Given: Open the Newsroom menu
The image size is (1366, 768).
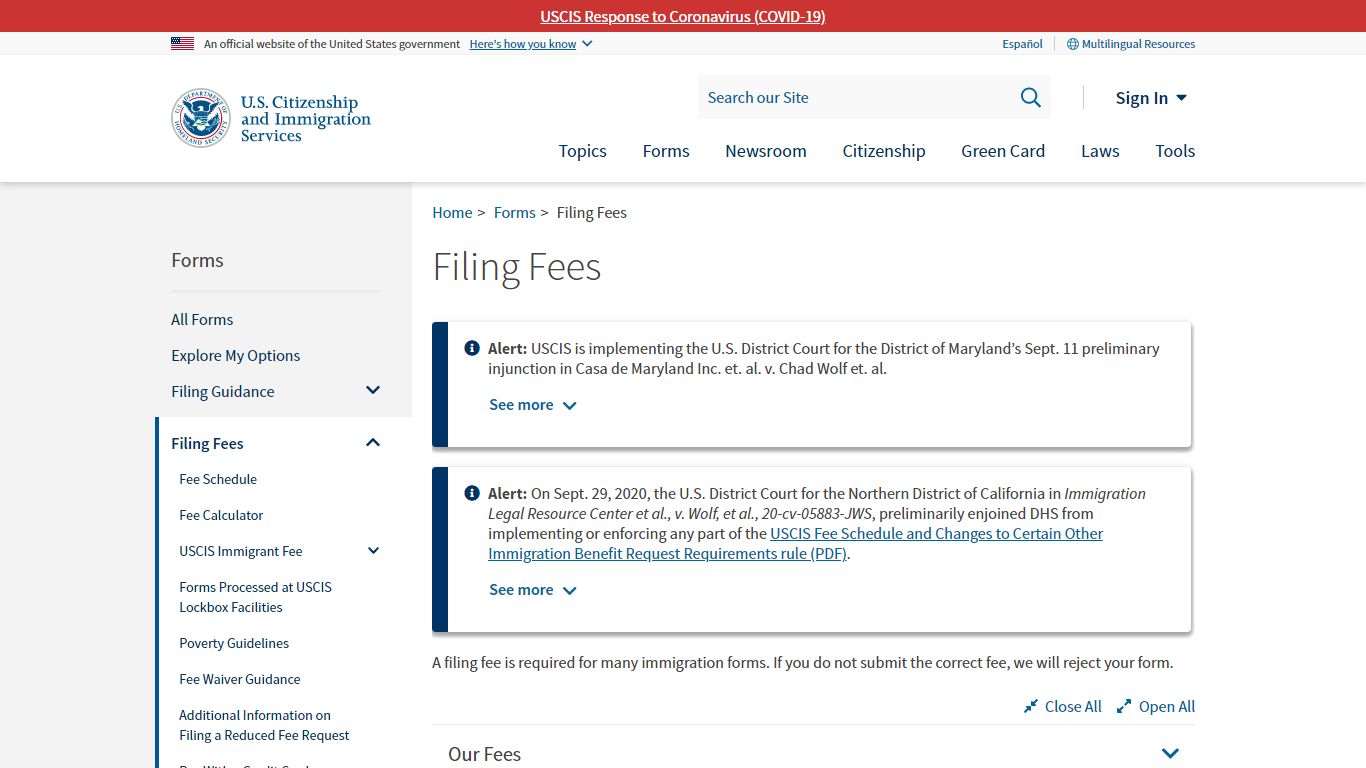Looking at the screenshot, I should 766,151.
